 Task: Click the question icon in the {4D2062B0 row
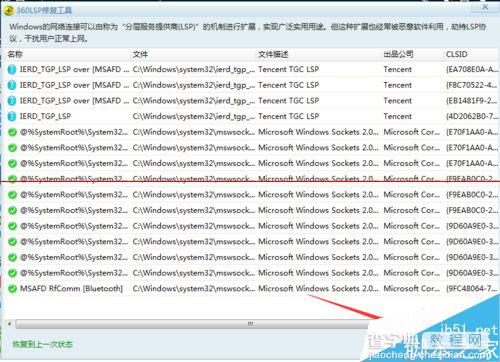point(12,116)
